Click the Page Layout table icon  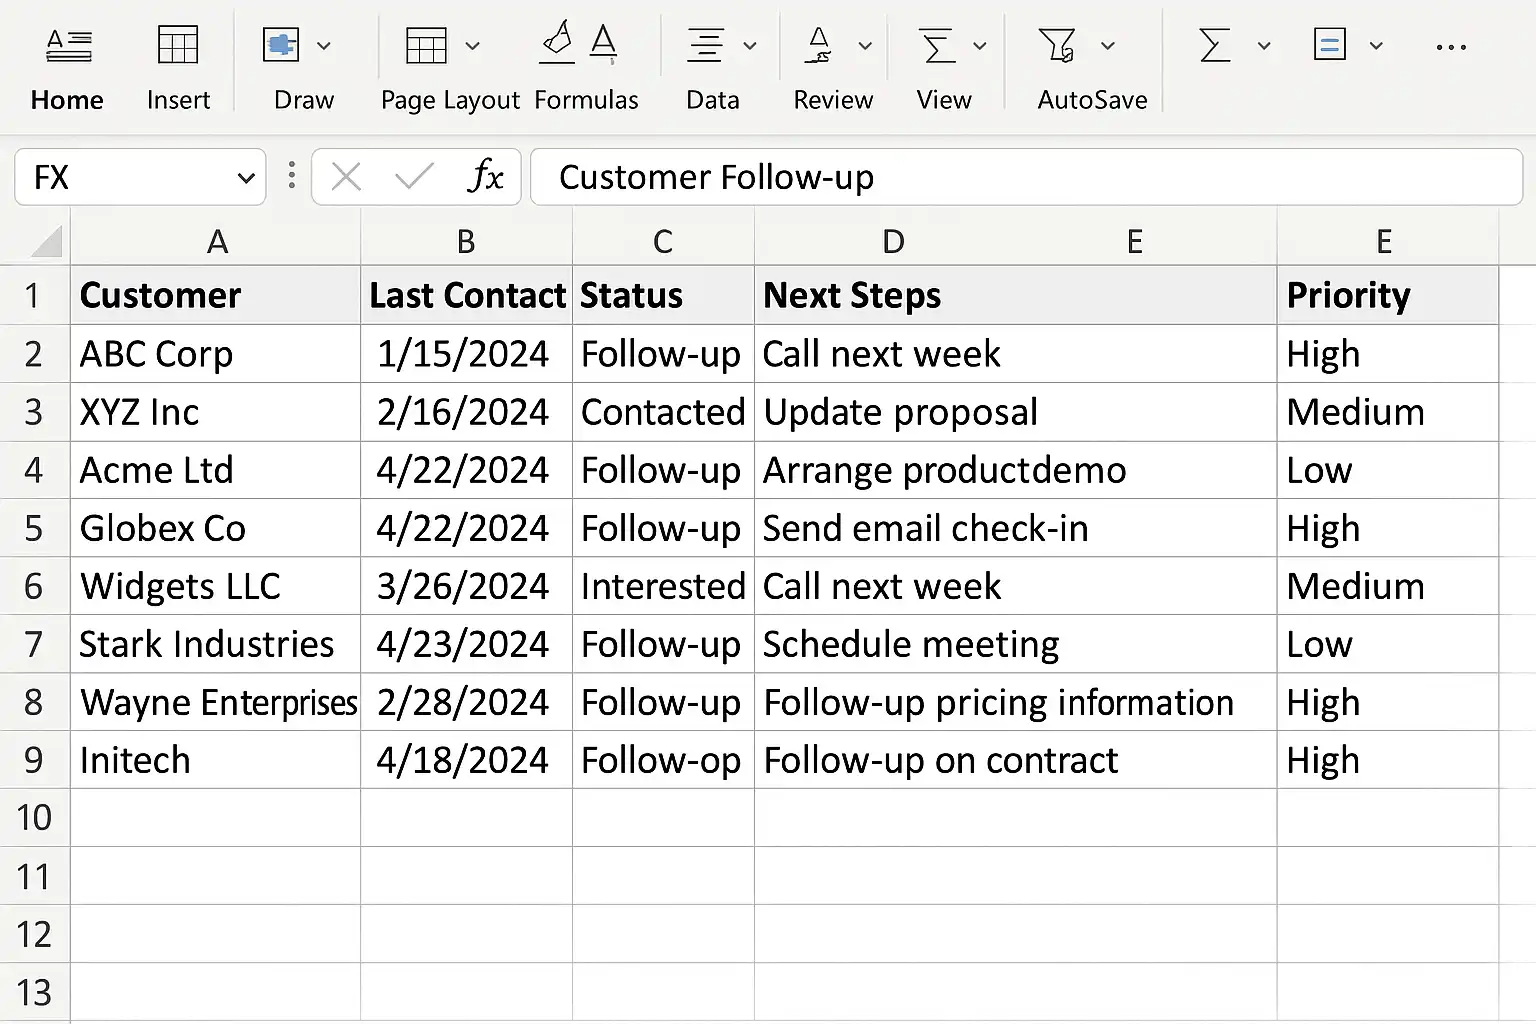pyautogui.click(x=426, y=45)
